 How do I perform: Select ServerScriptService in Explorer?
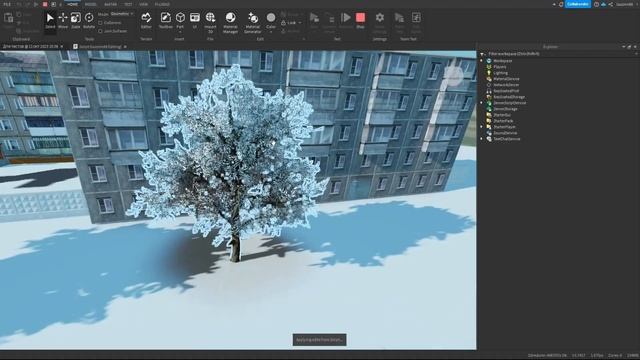509,103
